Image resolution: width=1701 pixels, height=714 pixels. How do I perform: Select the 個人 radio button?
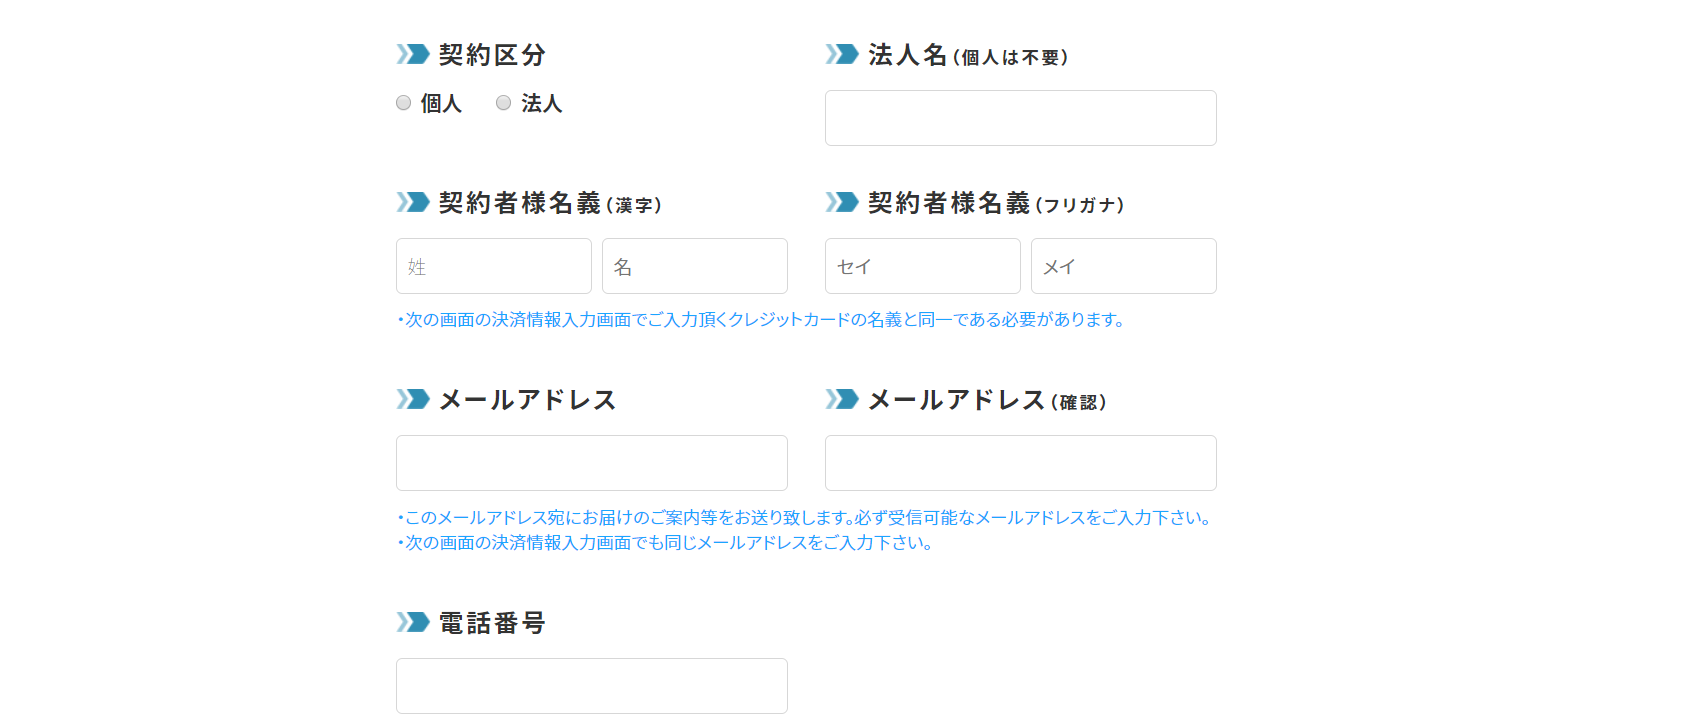pos(404,103)
